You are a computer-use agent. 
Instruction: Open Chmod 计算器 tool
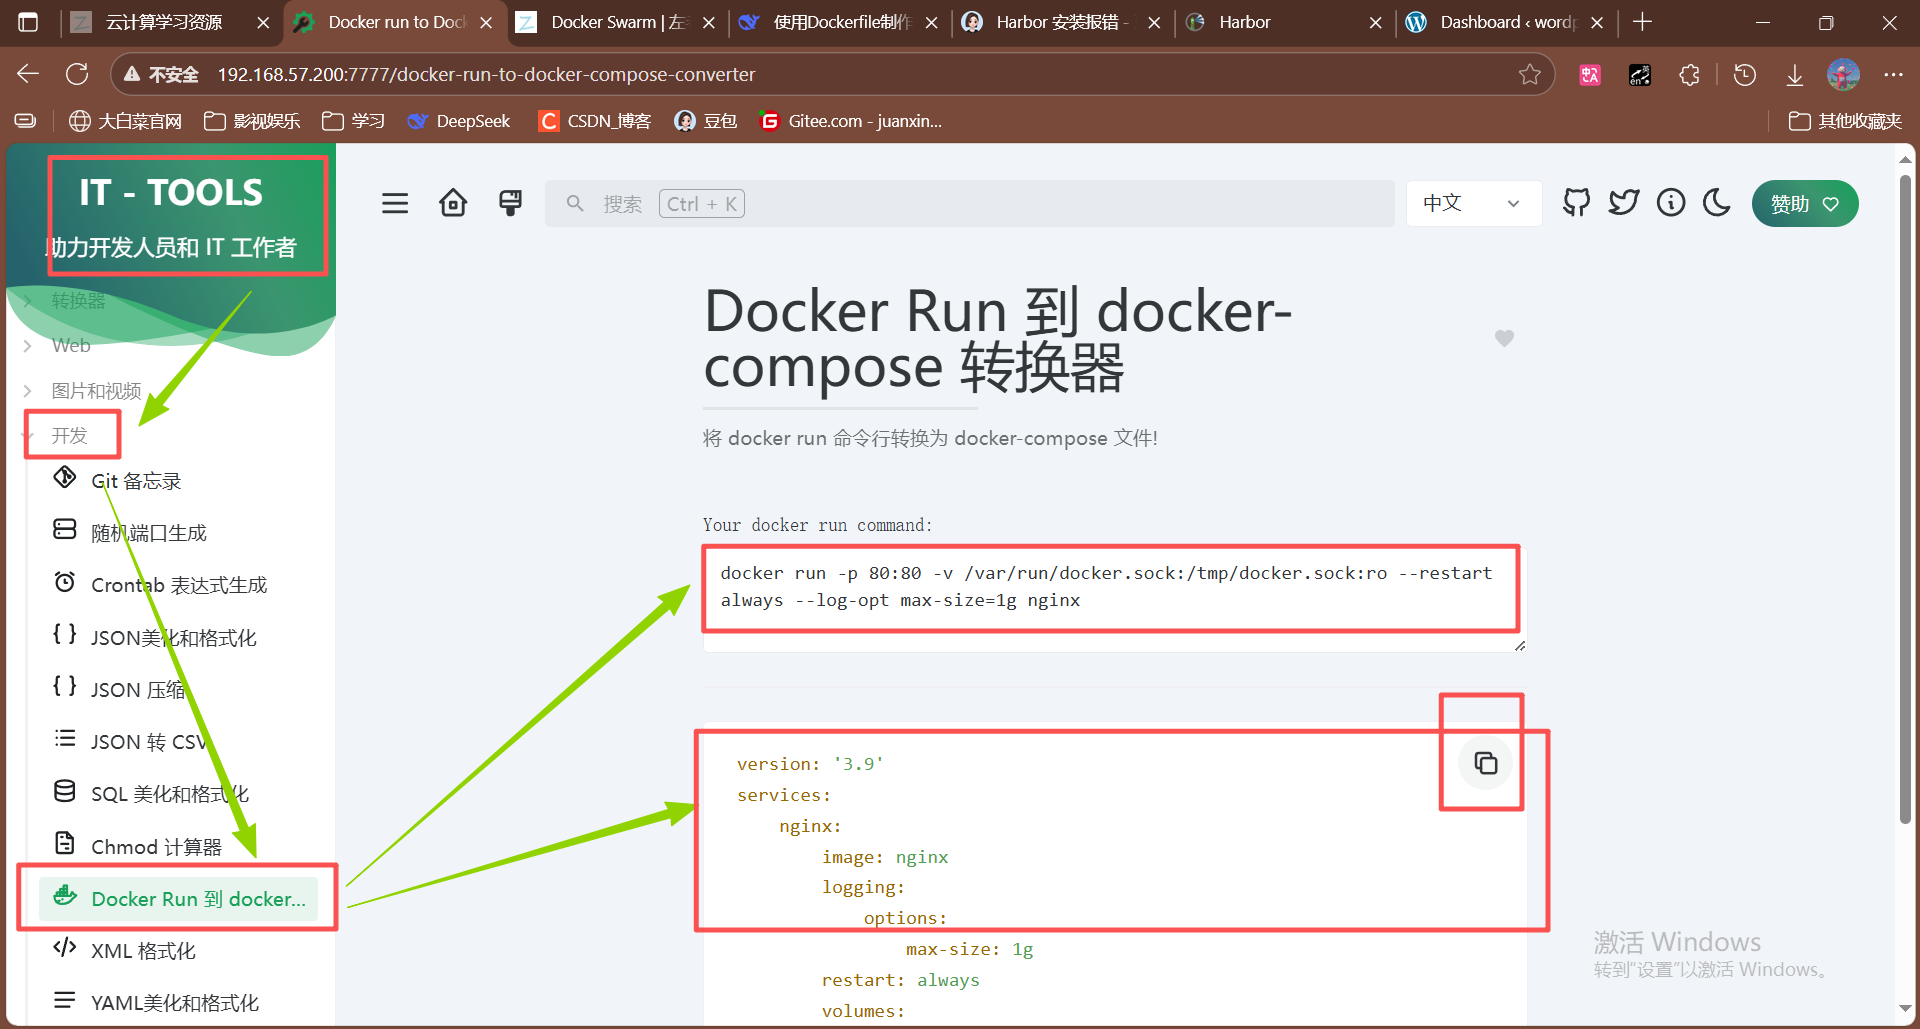click(x=178, y=847)
